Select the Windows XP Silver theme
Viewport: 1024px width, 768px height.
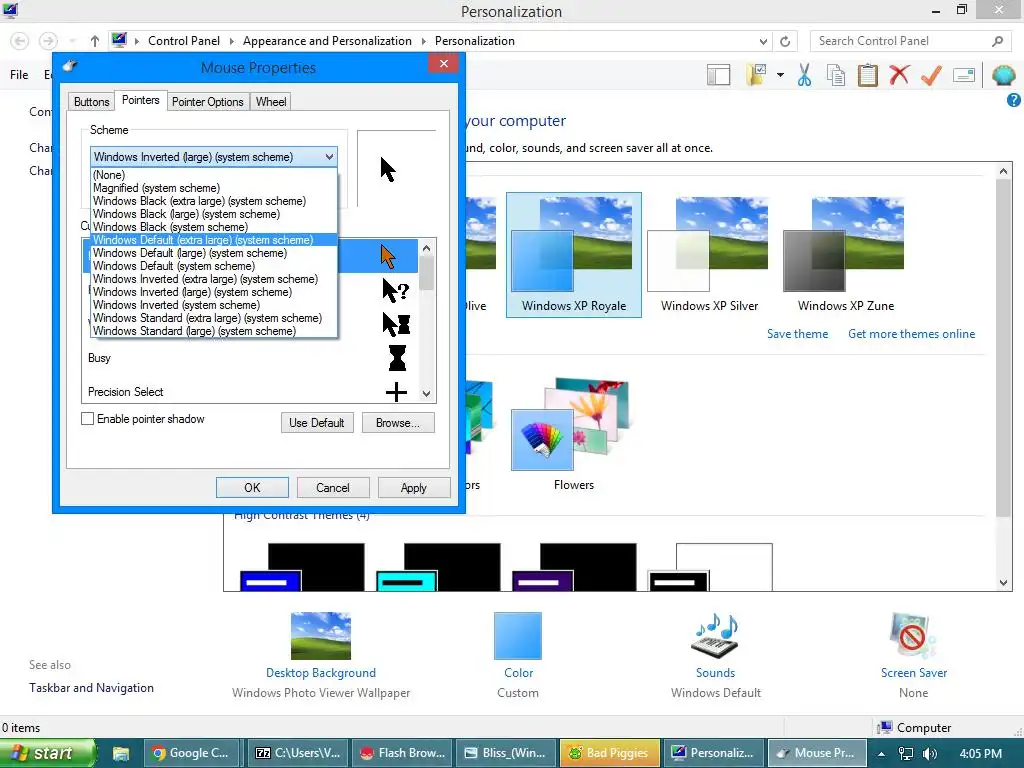(709, 255)
